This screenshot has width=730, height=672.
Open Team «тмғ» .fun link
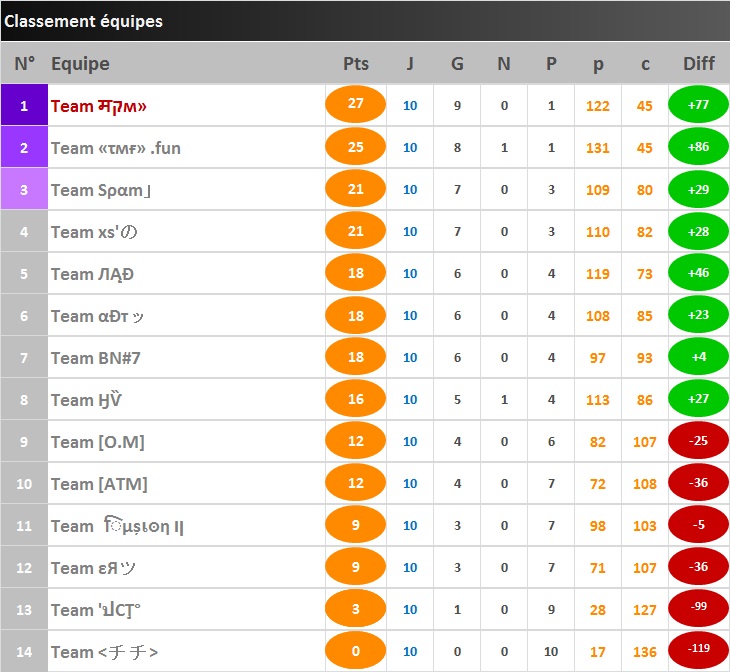[x=115, y=148]
